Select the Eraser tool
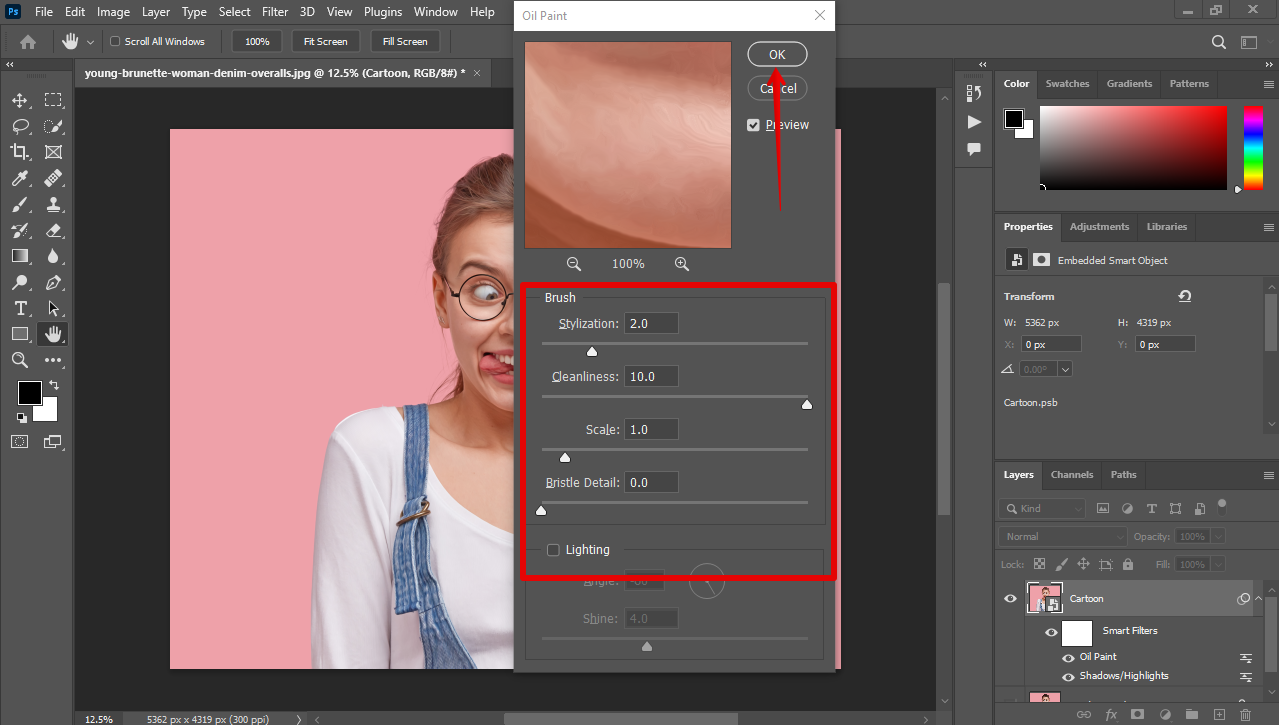This screenshot has height=725, width=1279. 53,230
